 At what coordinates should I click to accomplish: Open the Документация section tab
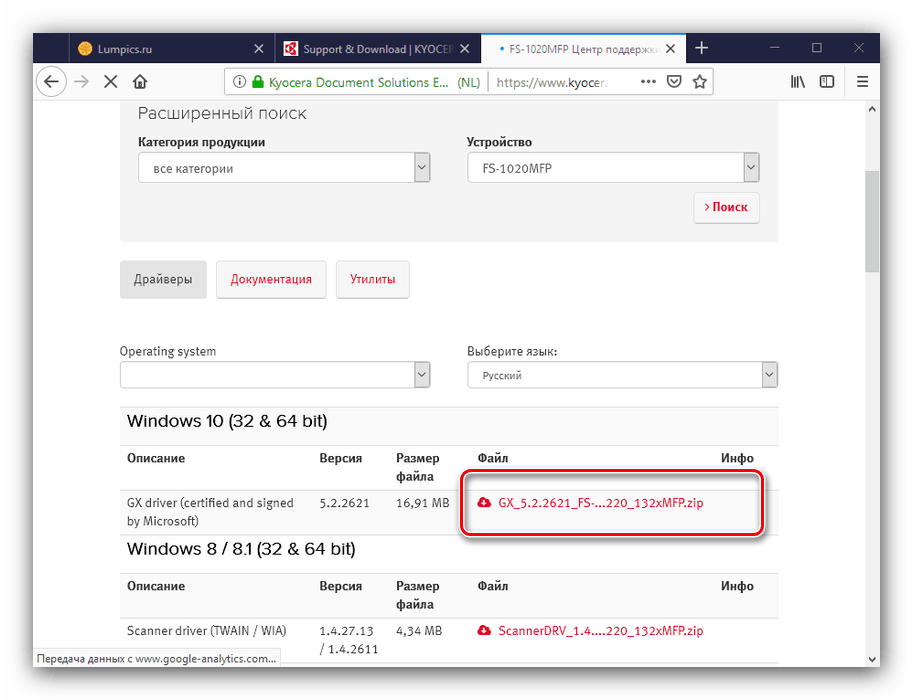[271, 280]
